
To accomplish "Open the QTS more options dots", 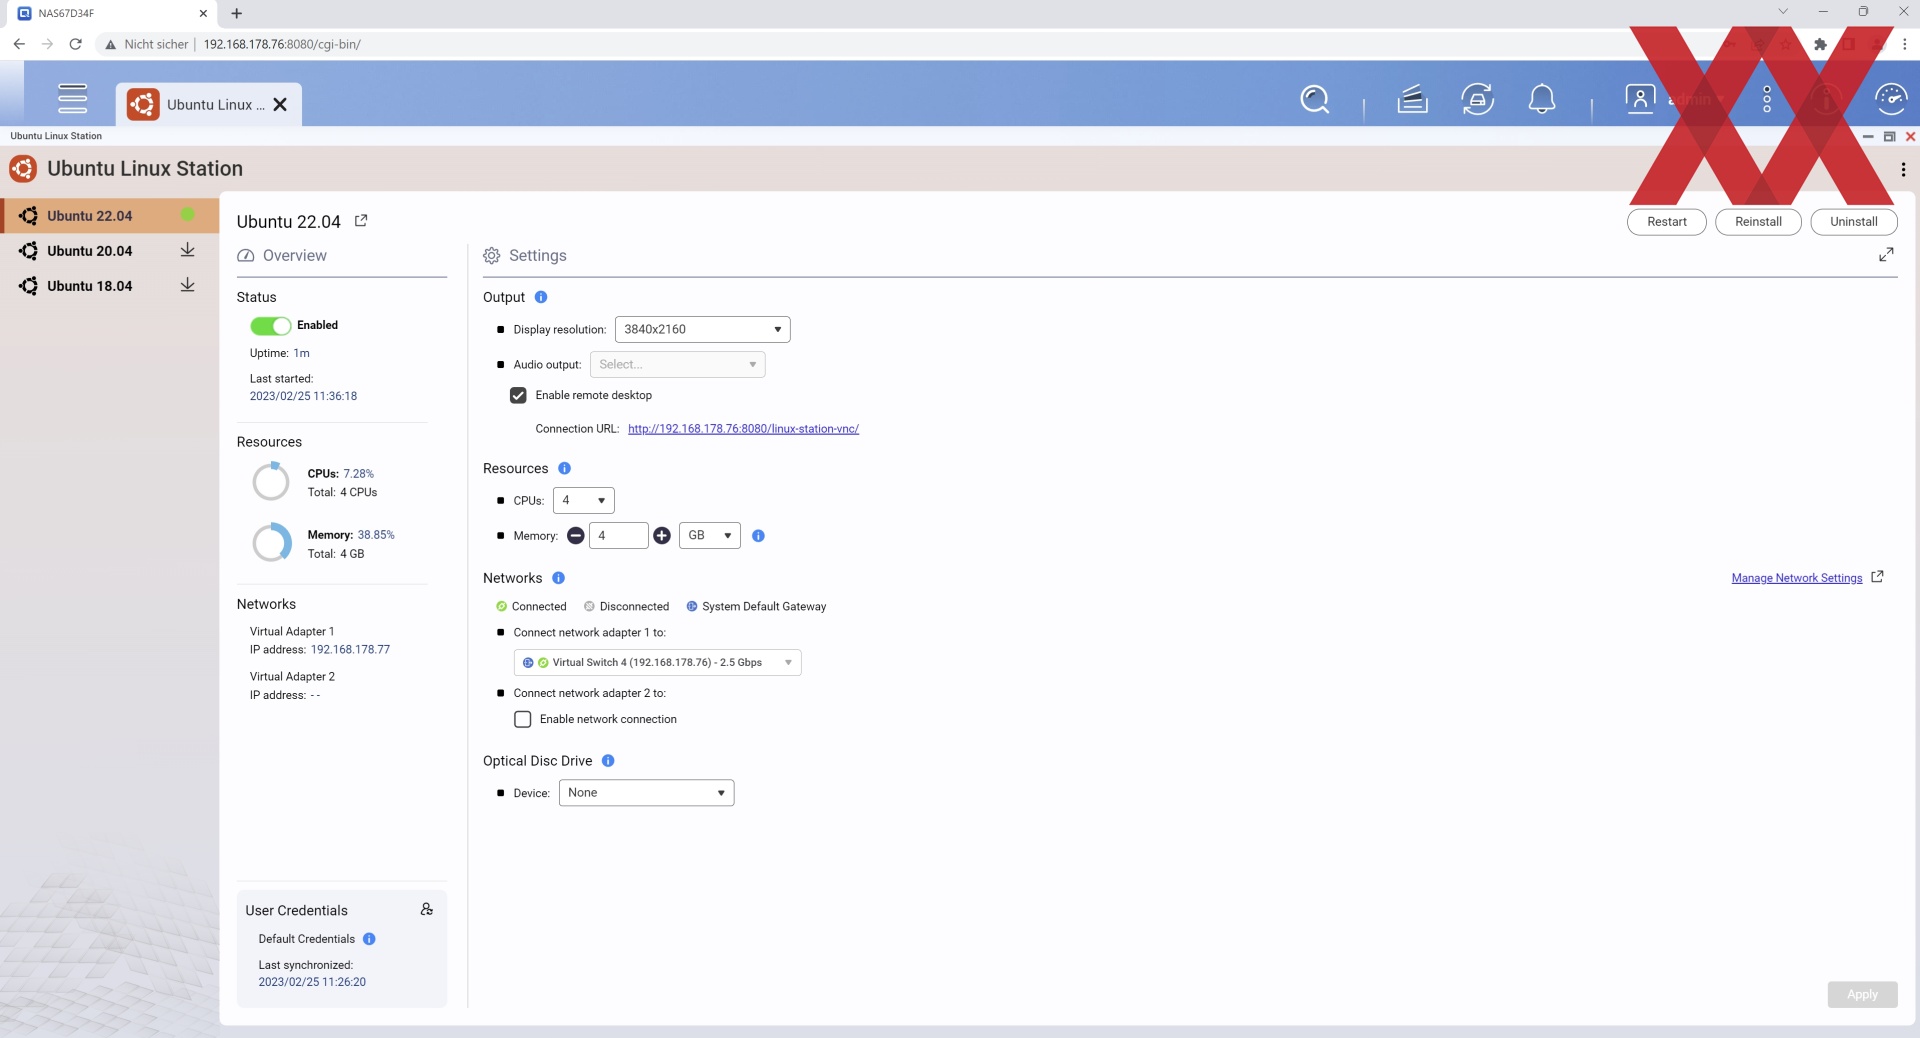I will coord(1767,99).
